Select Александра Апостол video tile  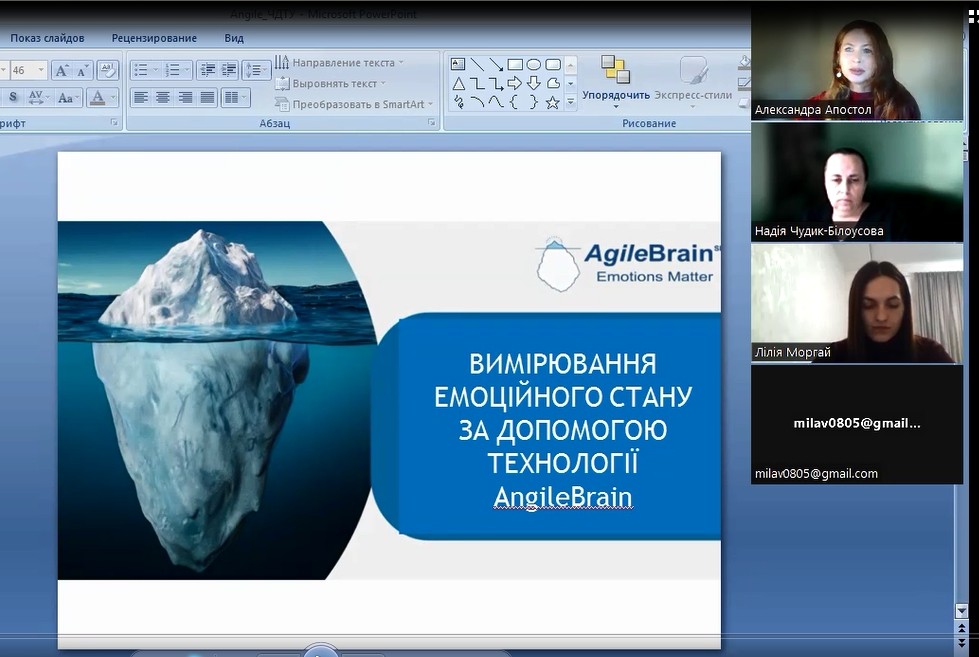[x=857, y=65]
